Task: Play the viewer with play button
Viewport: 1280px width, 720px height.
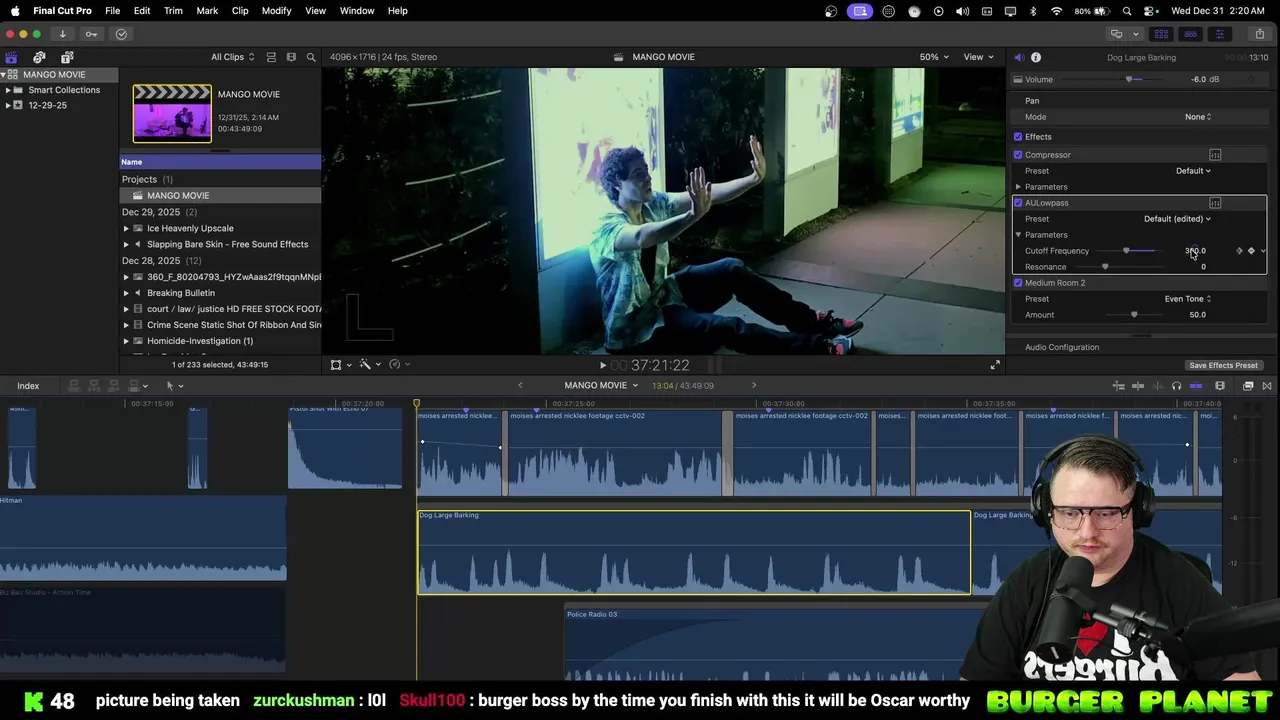Action: [x=603, y=366]
